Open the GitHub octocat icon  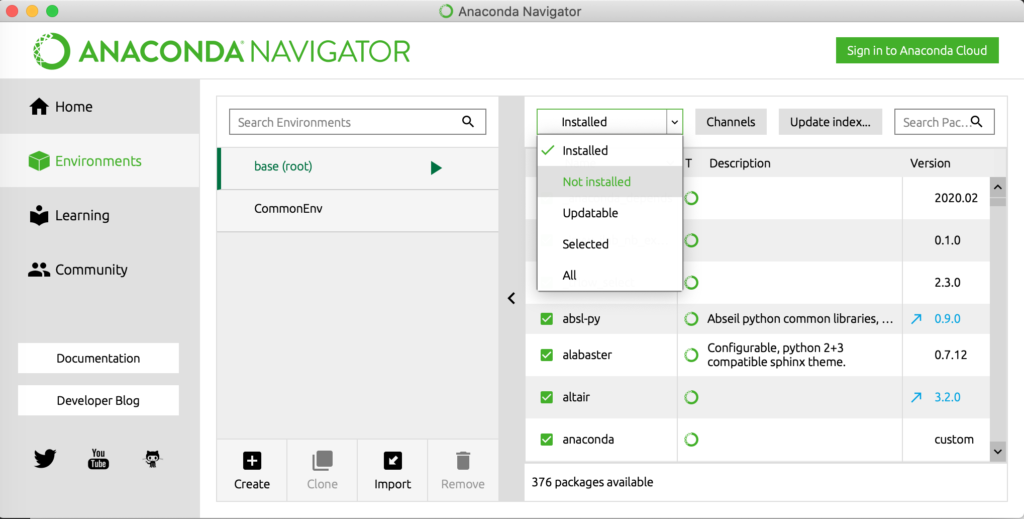click(152, 458)
